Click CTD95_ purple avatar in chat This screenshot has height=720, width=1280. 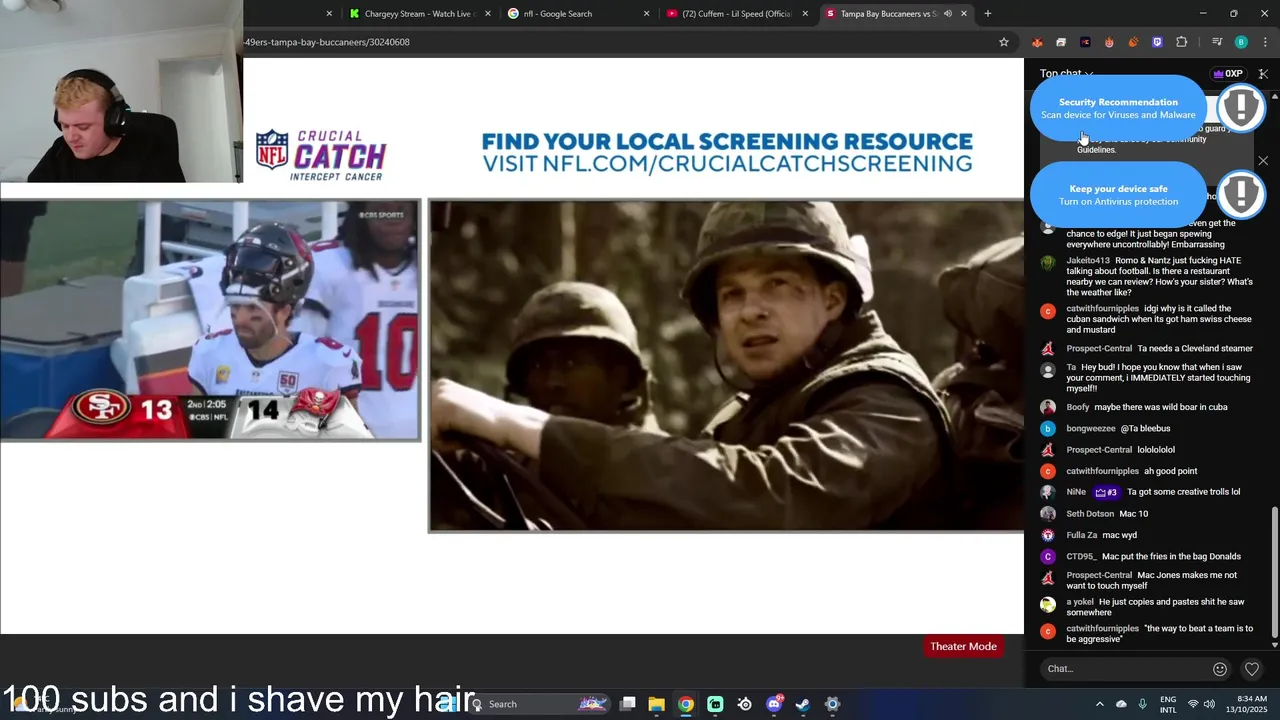click(1048, 557)
